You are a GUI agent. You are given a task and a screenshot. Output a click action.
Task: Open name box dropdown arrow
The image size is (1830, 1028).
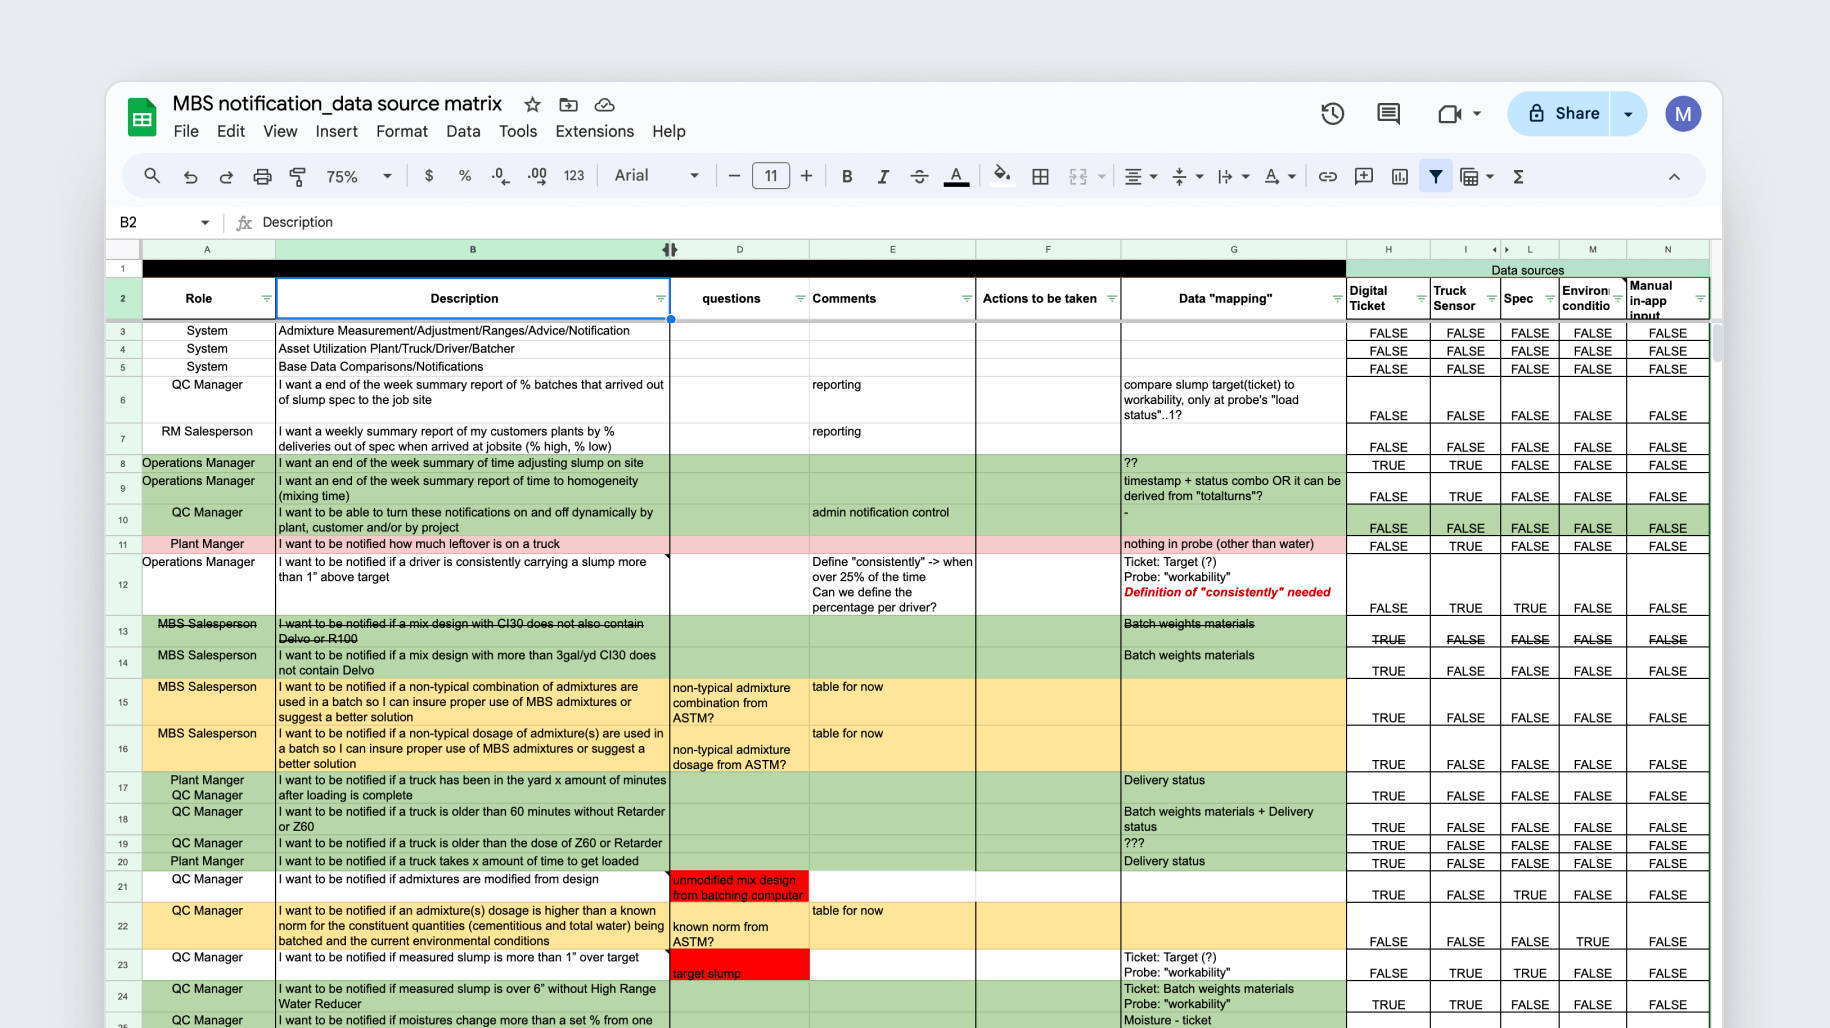coord(205,222)
